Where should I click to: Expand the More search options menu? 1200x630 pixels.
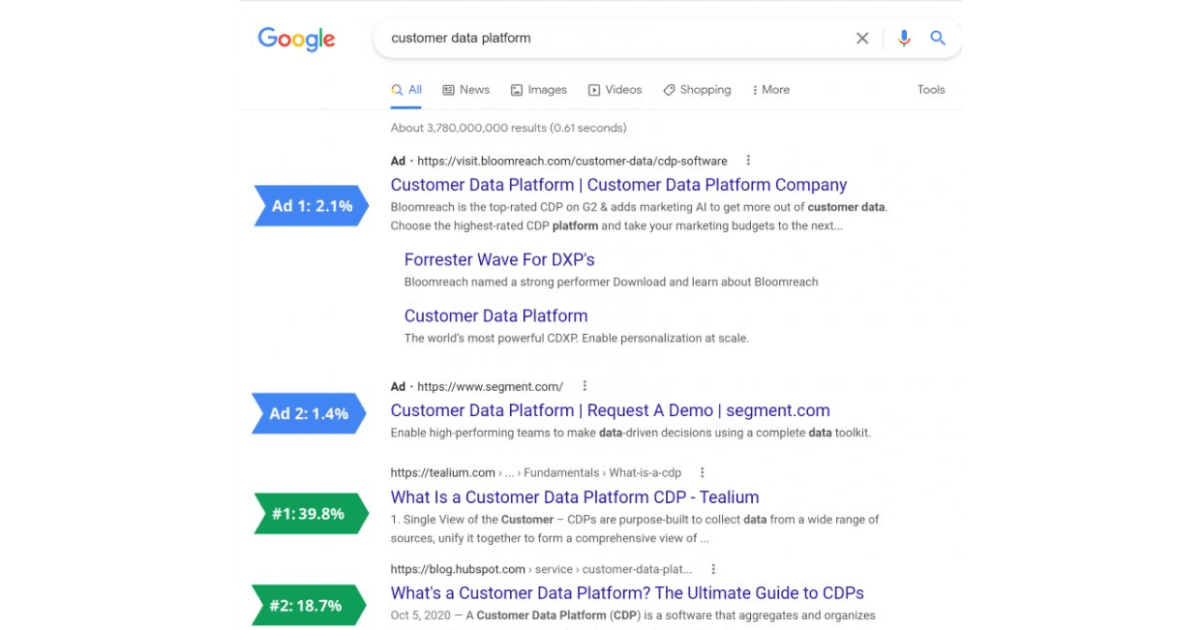click(x=771, y=90)
